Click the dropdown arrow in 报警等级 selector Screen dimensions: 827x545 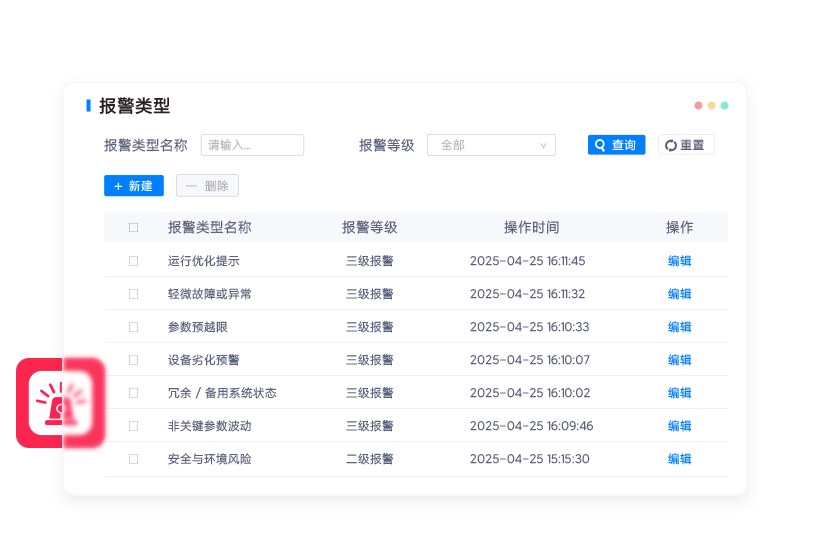pos(543,145)
